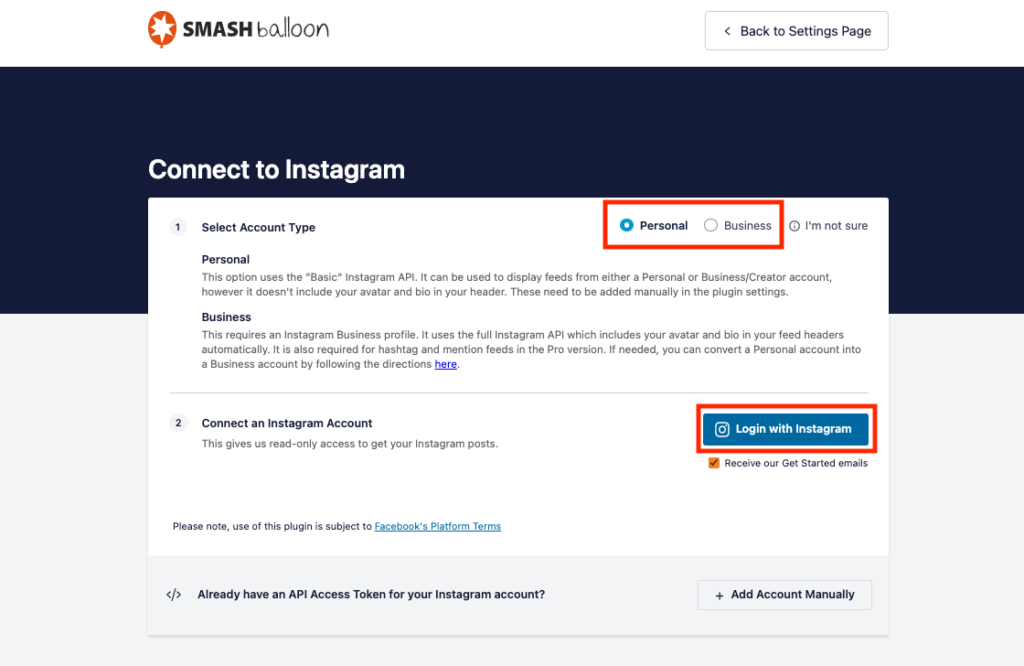Go back via Back to Settings Page
1024x666 pixels.
[x=796, y=30]
